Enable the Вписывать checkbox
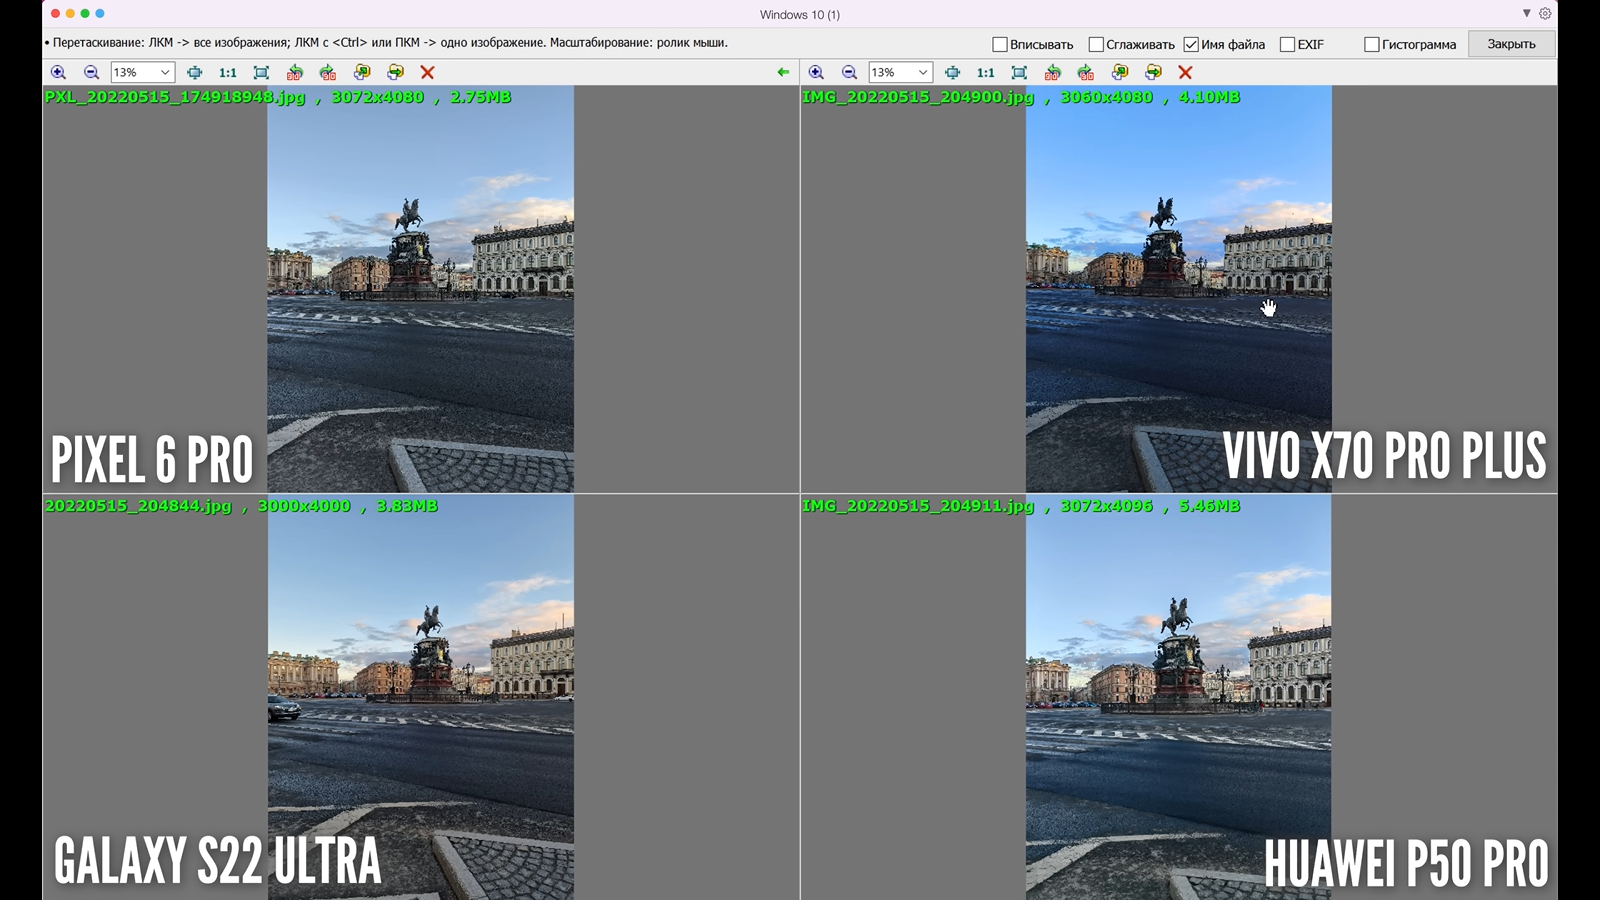Screen dimensions: 1600x900 tap(999, 44)
